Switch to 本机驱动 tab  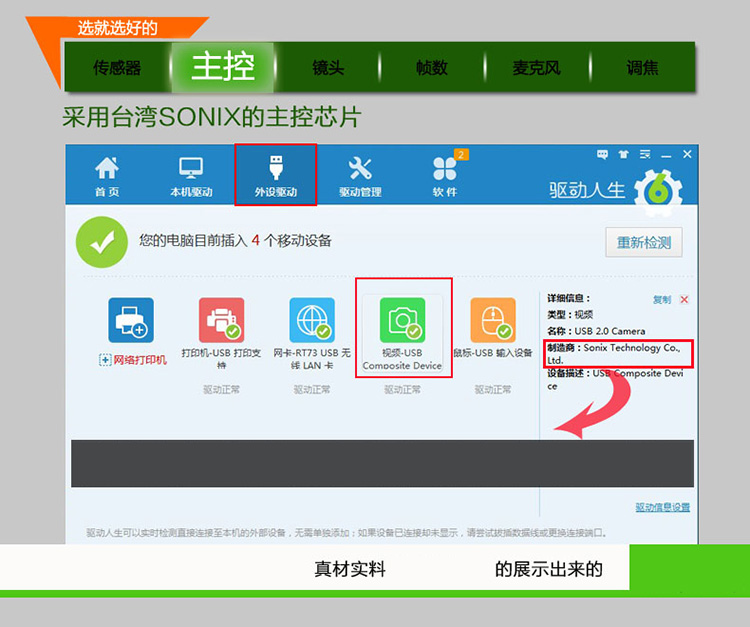point(191,176)
